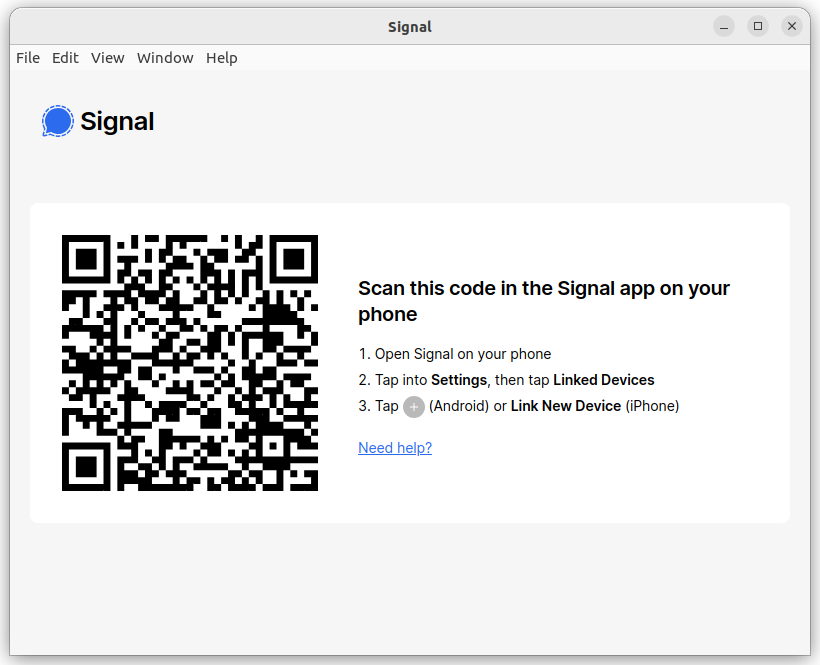Screen dimensions: 820x665
Task: Open the Help menu
Action: click(221, 58)
